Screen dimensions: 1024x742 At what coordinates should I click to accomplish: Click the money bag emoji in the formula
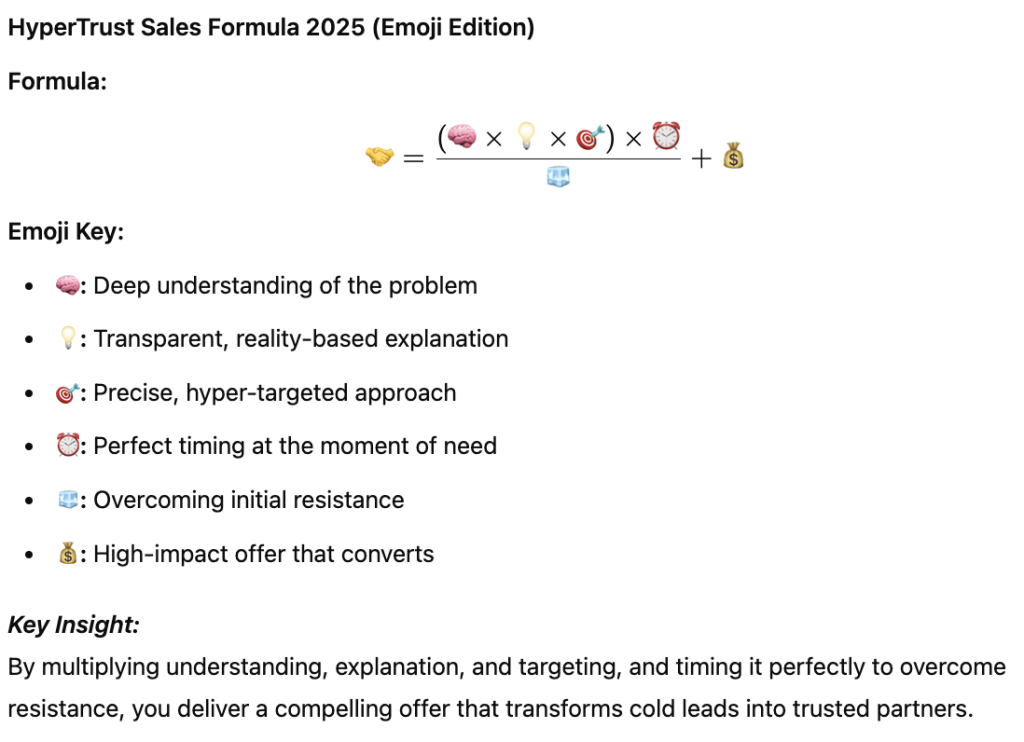click(x=733, y=155)
